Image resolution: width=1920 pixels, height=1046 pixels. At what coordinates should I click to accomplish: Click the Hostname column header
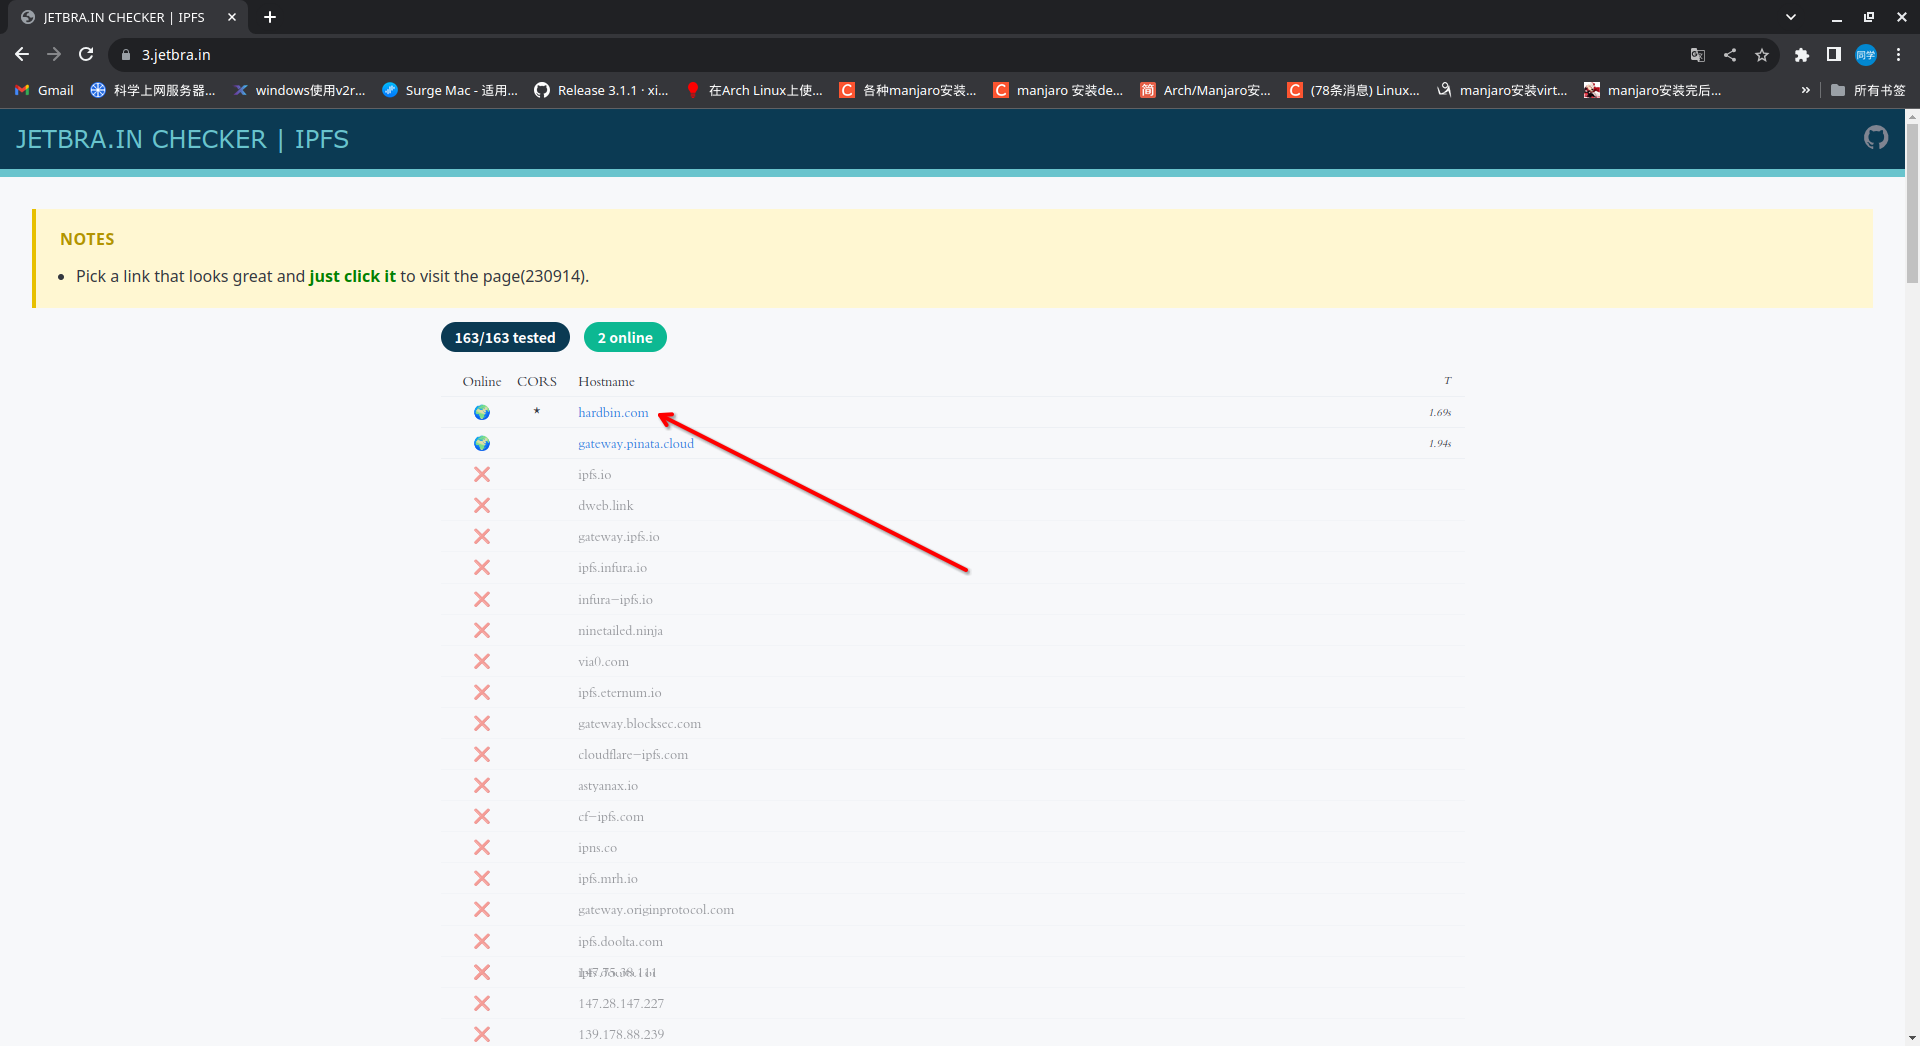click(606, 381)
